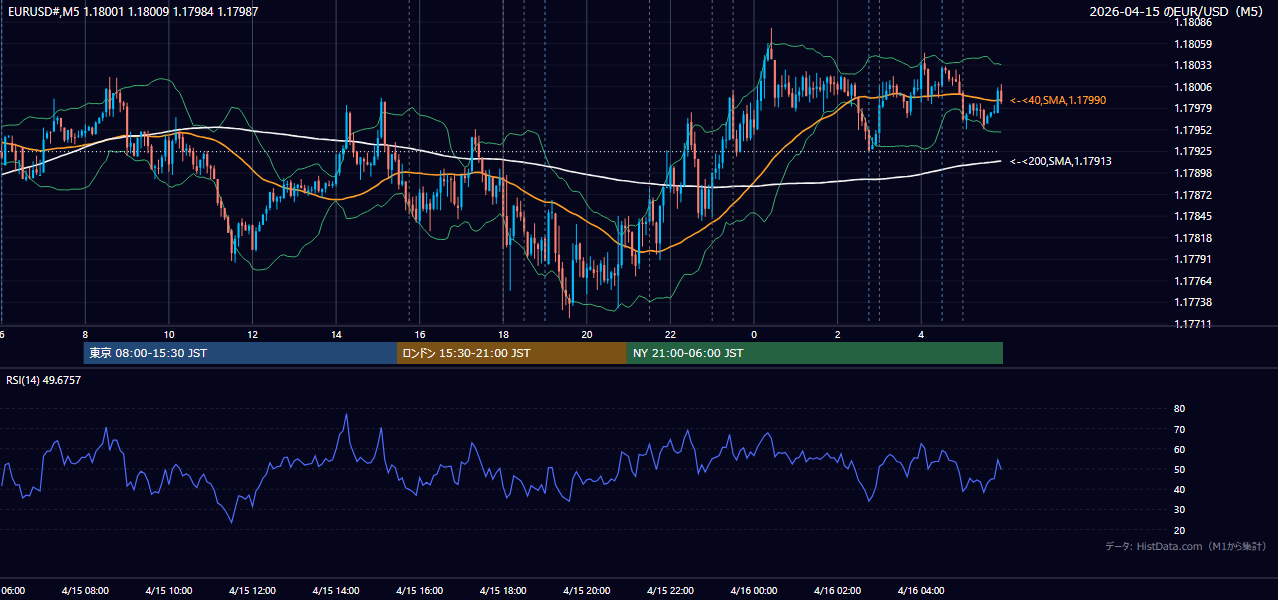Click hour tick 20 under the price chart

click(587, 335)
